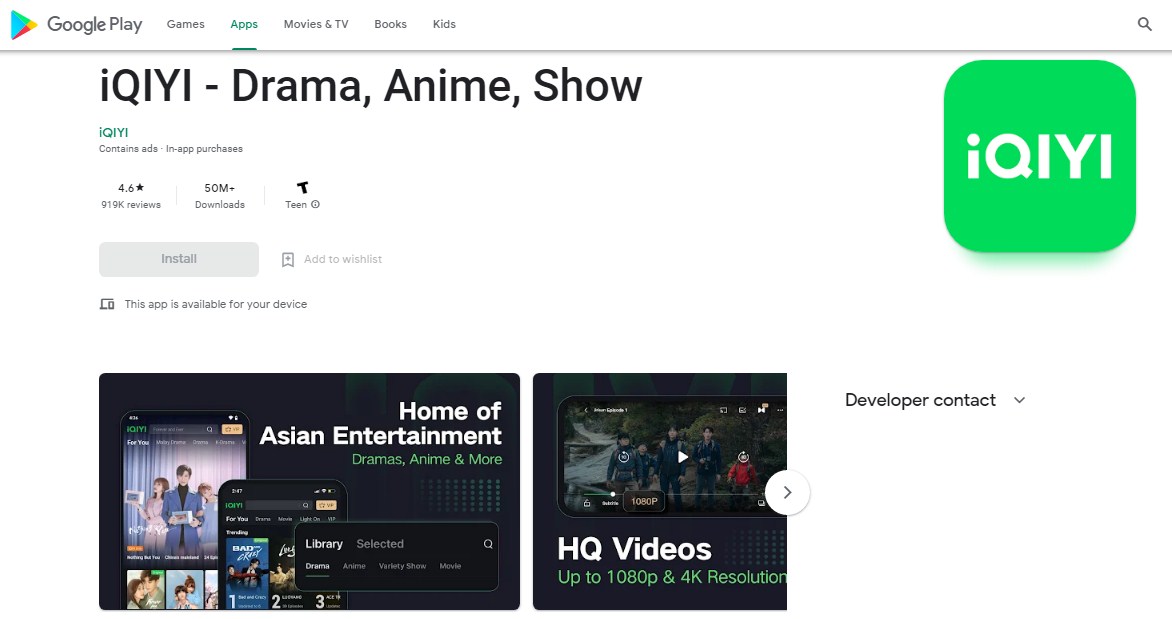Click the device availability icon
Screen dimensions: 1172x619
[x=107, y=304]
